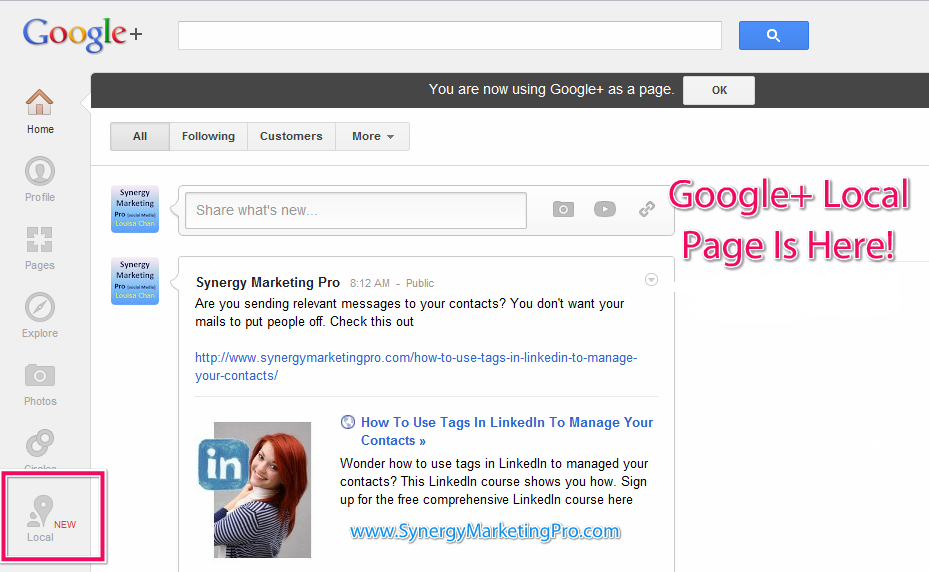This screenshot has width=929, height=572.
Task: Click the 'Wonder how to use tags' description
Action: coord(494,481)
